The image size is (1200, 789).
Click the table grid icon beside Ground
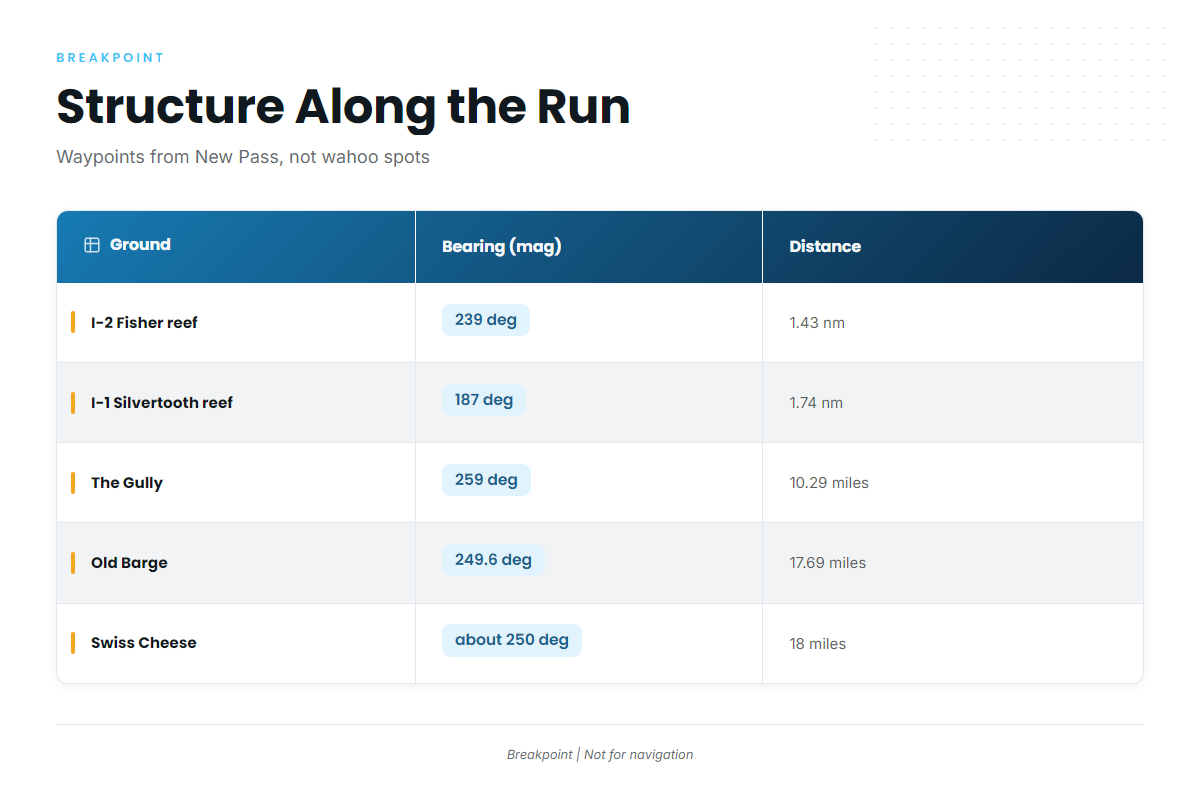click(x=92, y=245)
